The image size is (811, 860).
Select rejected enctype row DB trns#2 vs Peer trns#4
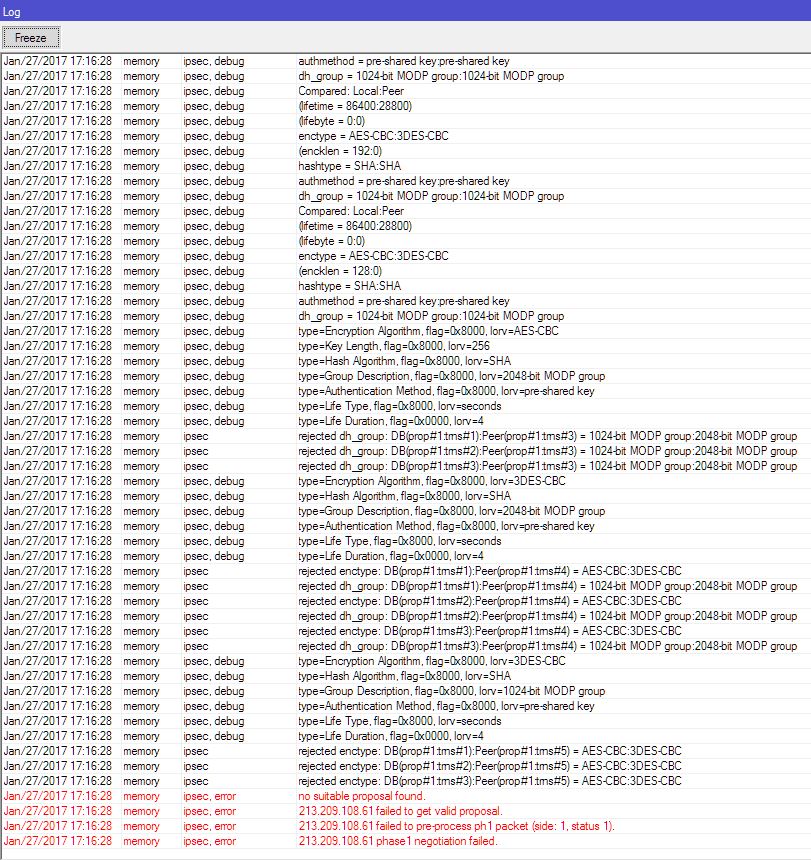tap(406, 601)
